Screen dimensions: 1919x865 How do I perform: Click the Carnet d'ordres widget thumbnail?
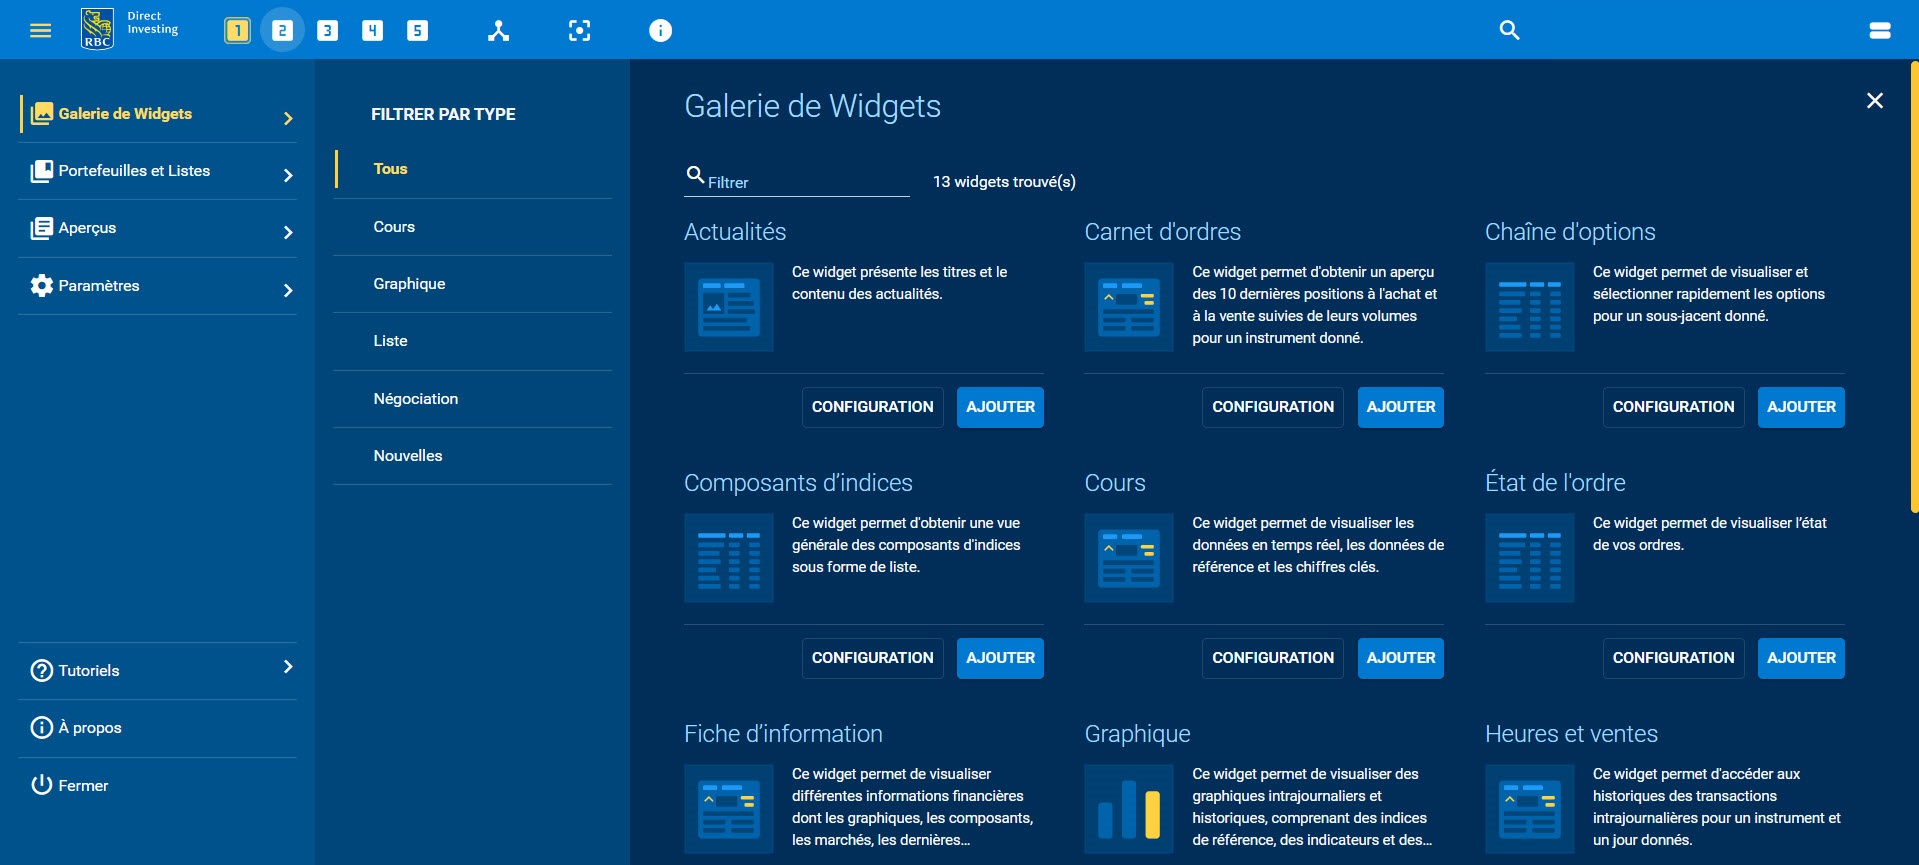[1129, 307]
